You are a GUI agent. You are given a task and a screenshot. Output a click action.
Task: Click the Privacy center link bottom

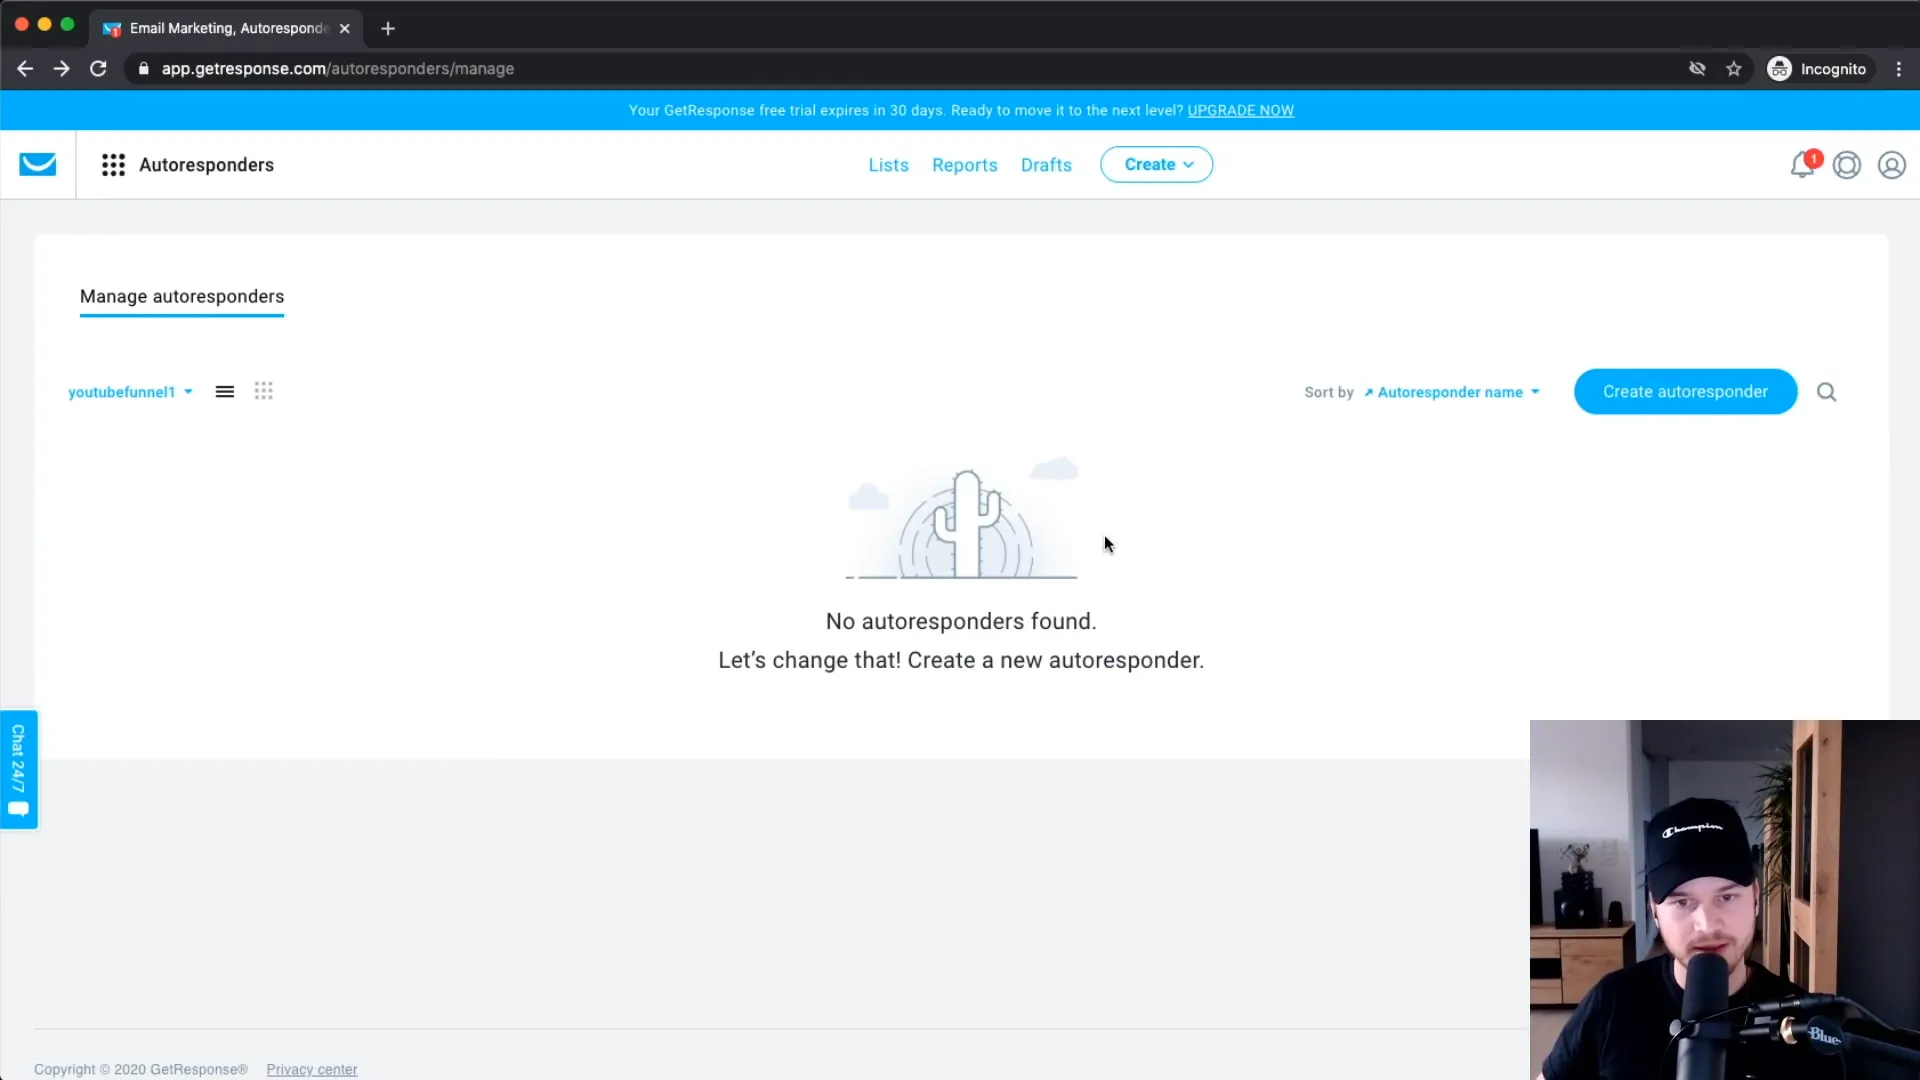[313, 1069]
